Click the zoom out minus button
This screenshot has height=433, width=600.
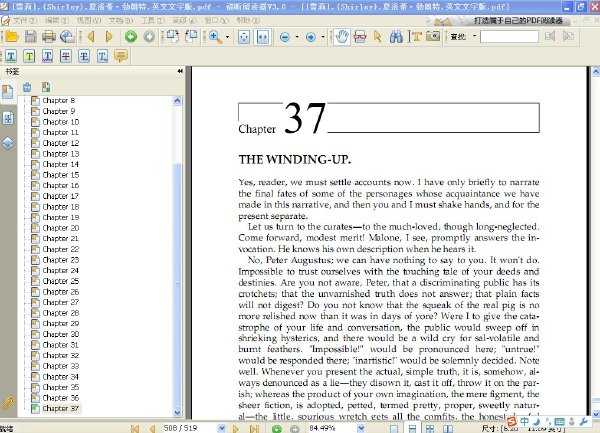pos(285,37)
